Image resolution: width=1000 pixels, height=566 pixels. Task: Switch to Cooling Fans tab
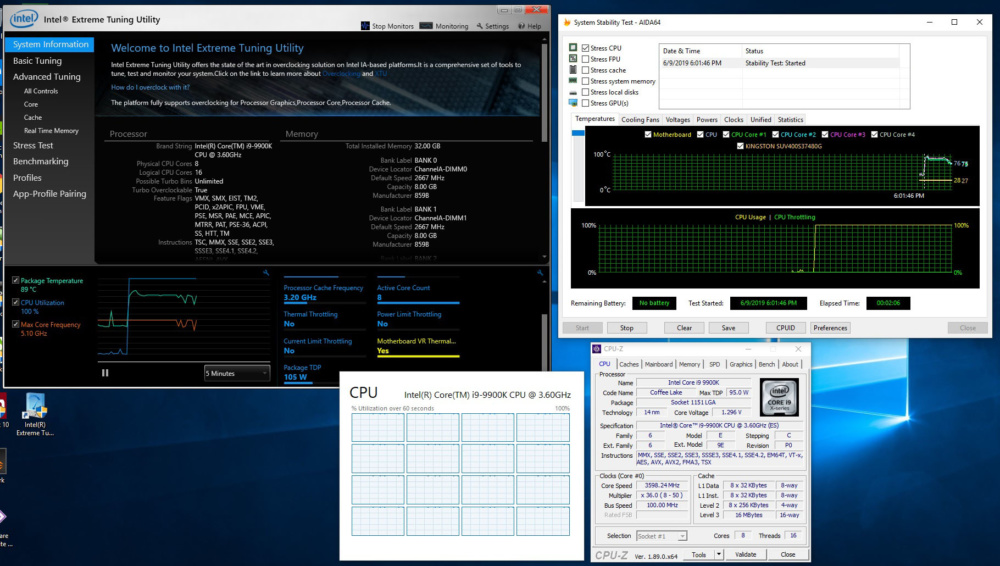coord(640,119)
